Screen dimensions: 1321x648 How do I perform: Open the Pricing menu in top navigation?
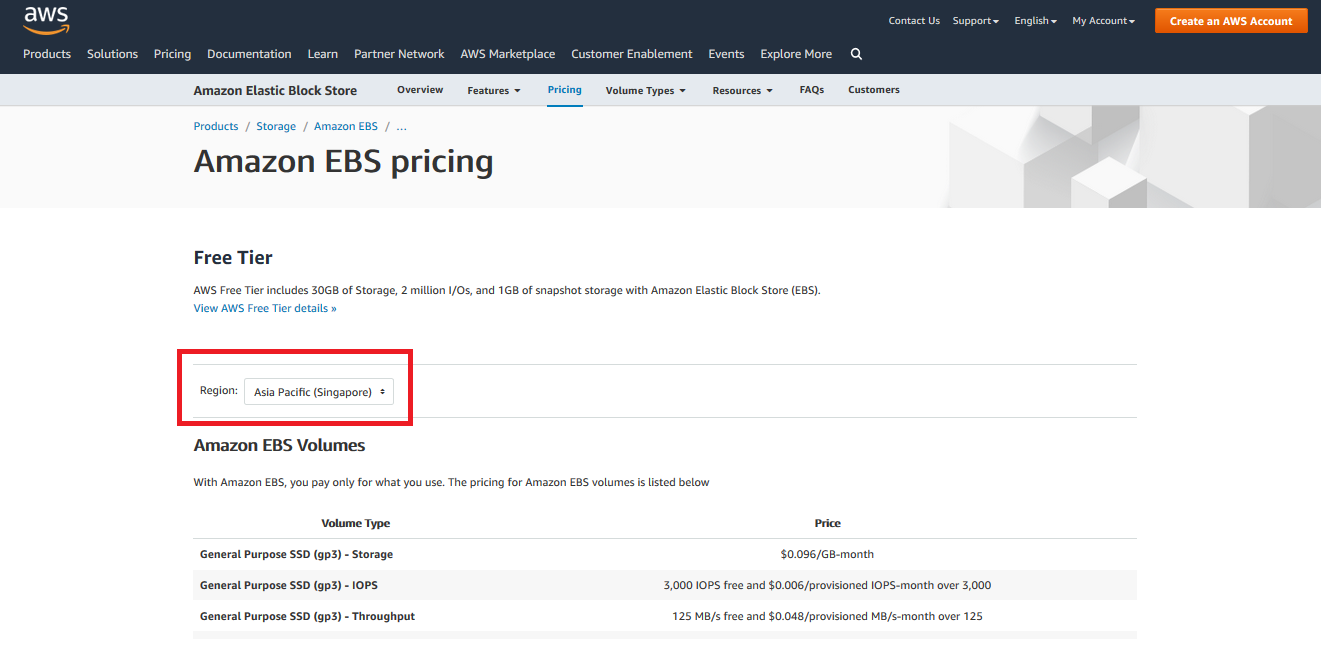(x=172, y=54)
